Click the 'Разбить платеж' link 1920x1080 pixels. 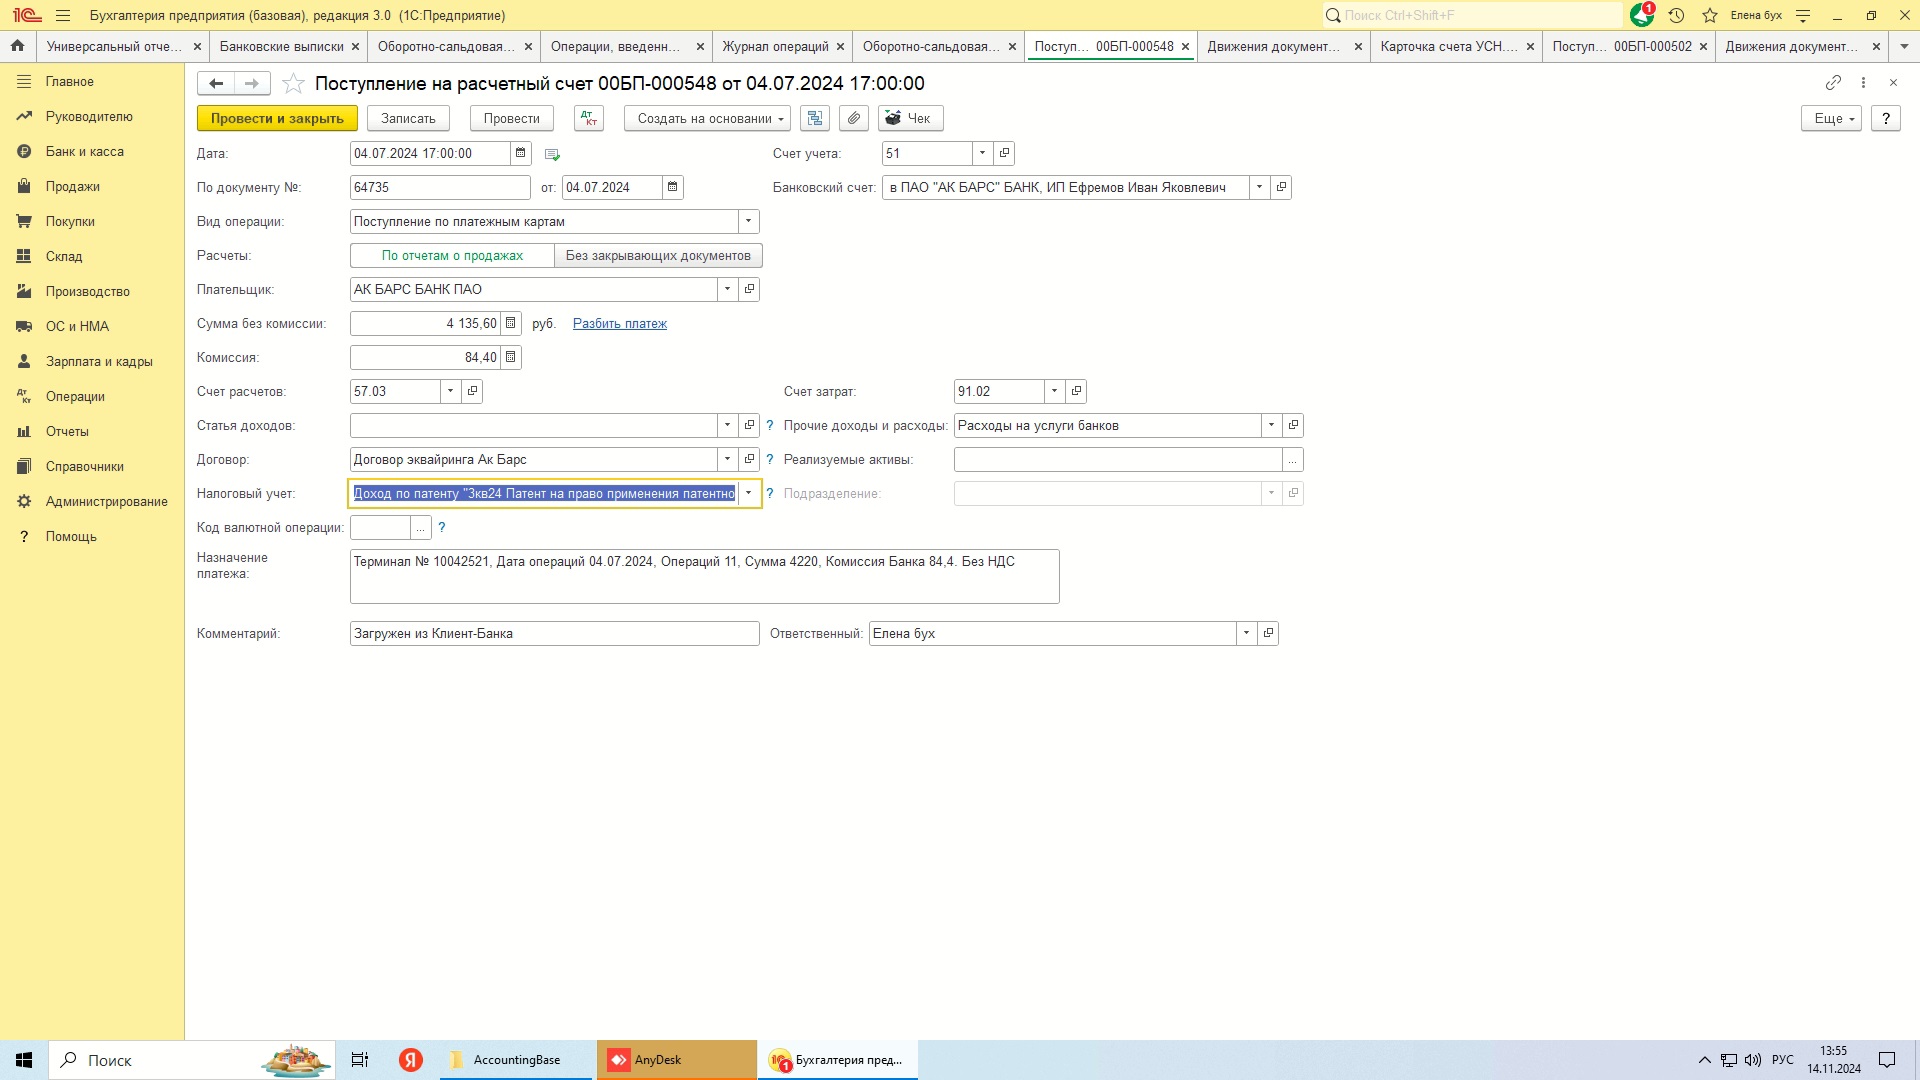click(x=619, y=323)
